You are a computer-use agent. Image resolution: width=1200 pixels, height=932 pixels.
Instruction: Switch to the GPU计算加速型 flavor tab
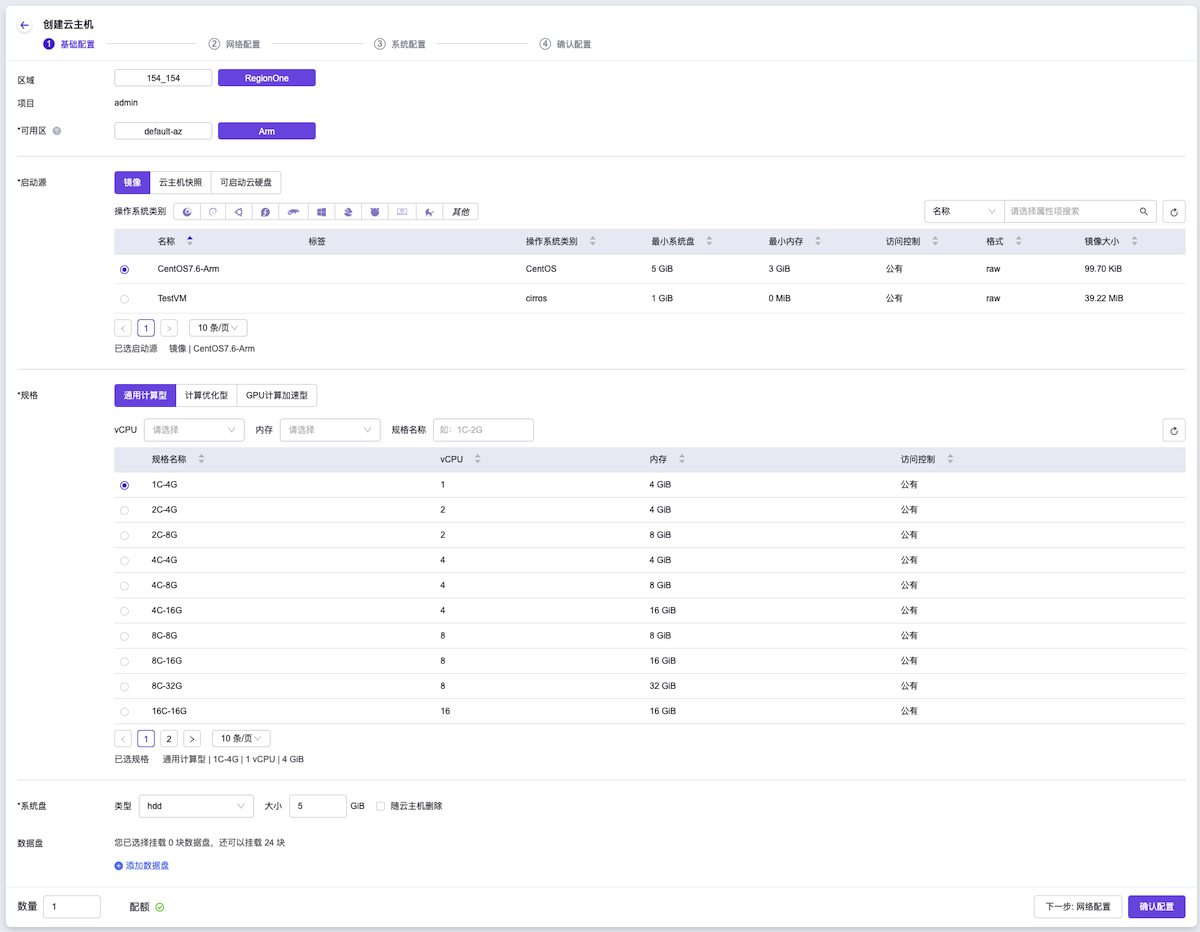pos(277,396)
